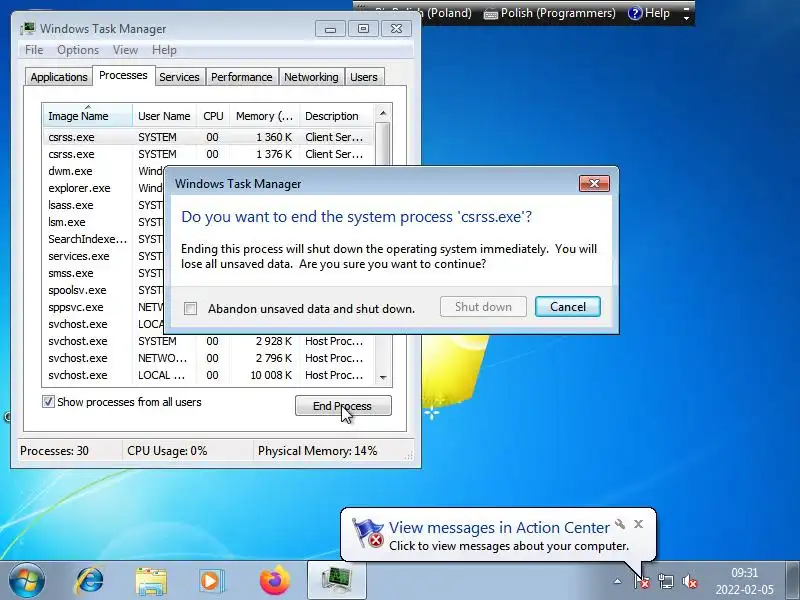Close the csrss.exe confirmation dialog
The height and width of the screenshot is (600, 800).
(x=594, y=184)
